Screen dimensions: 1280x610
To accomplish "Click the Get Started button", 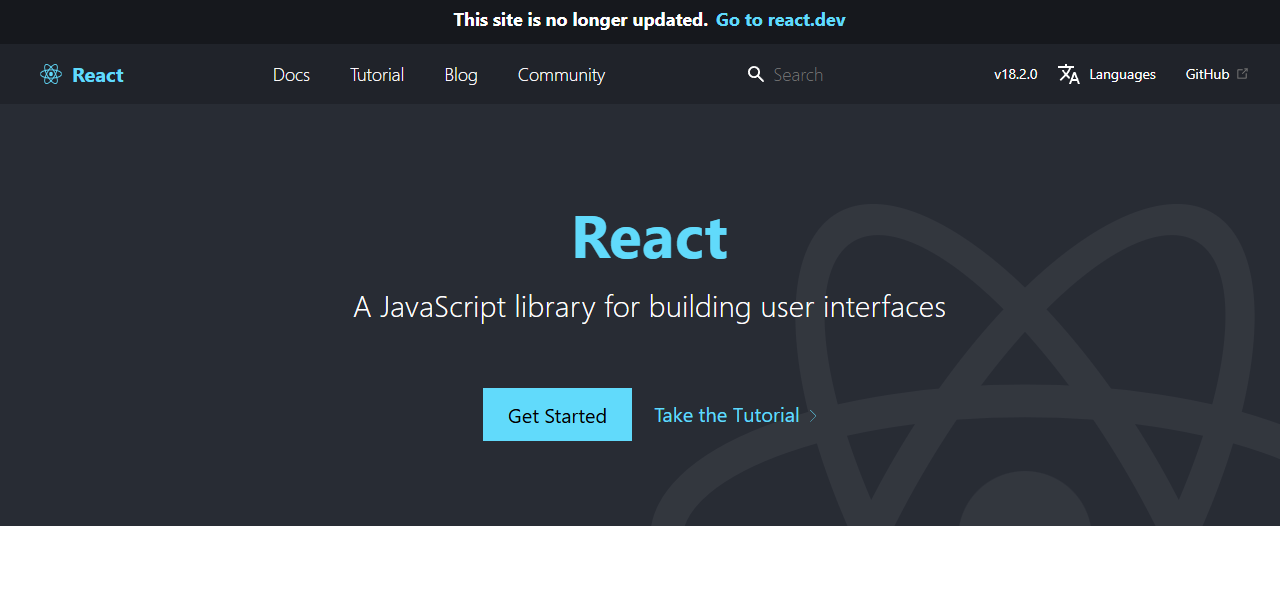I will click(x=557, y=415).
